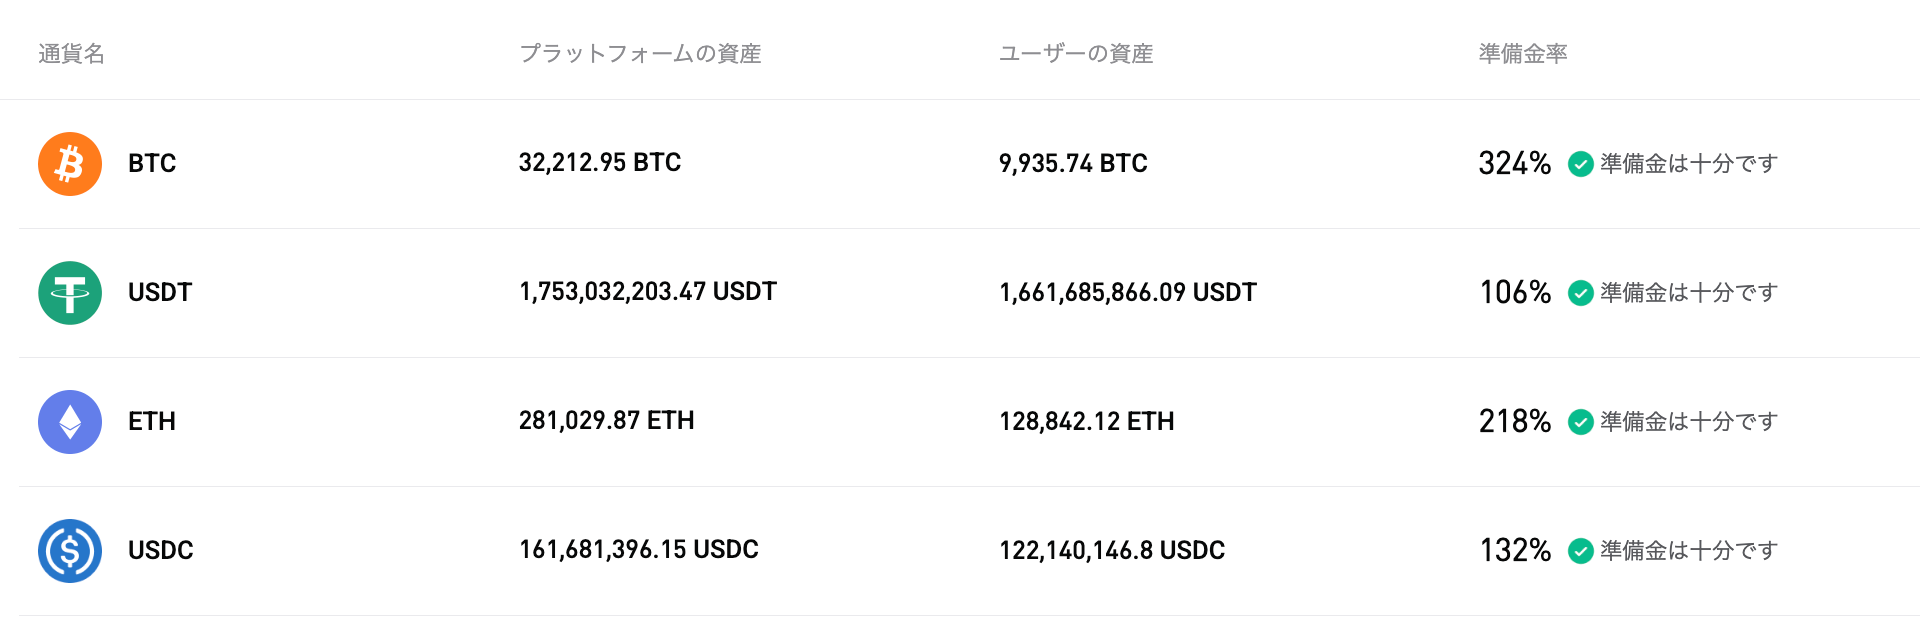Screen dimensions: 1924x620
Task: Select the USDC coin icon
Action: pos(69,550)
